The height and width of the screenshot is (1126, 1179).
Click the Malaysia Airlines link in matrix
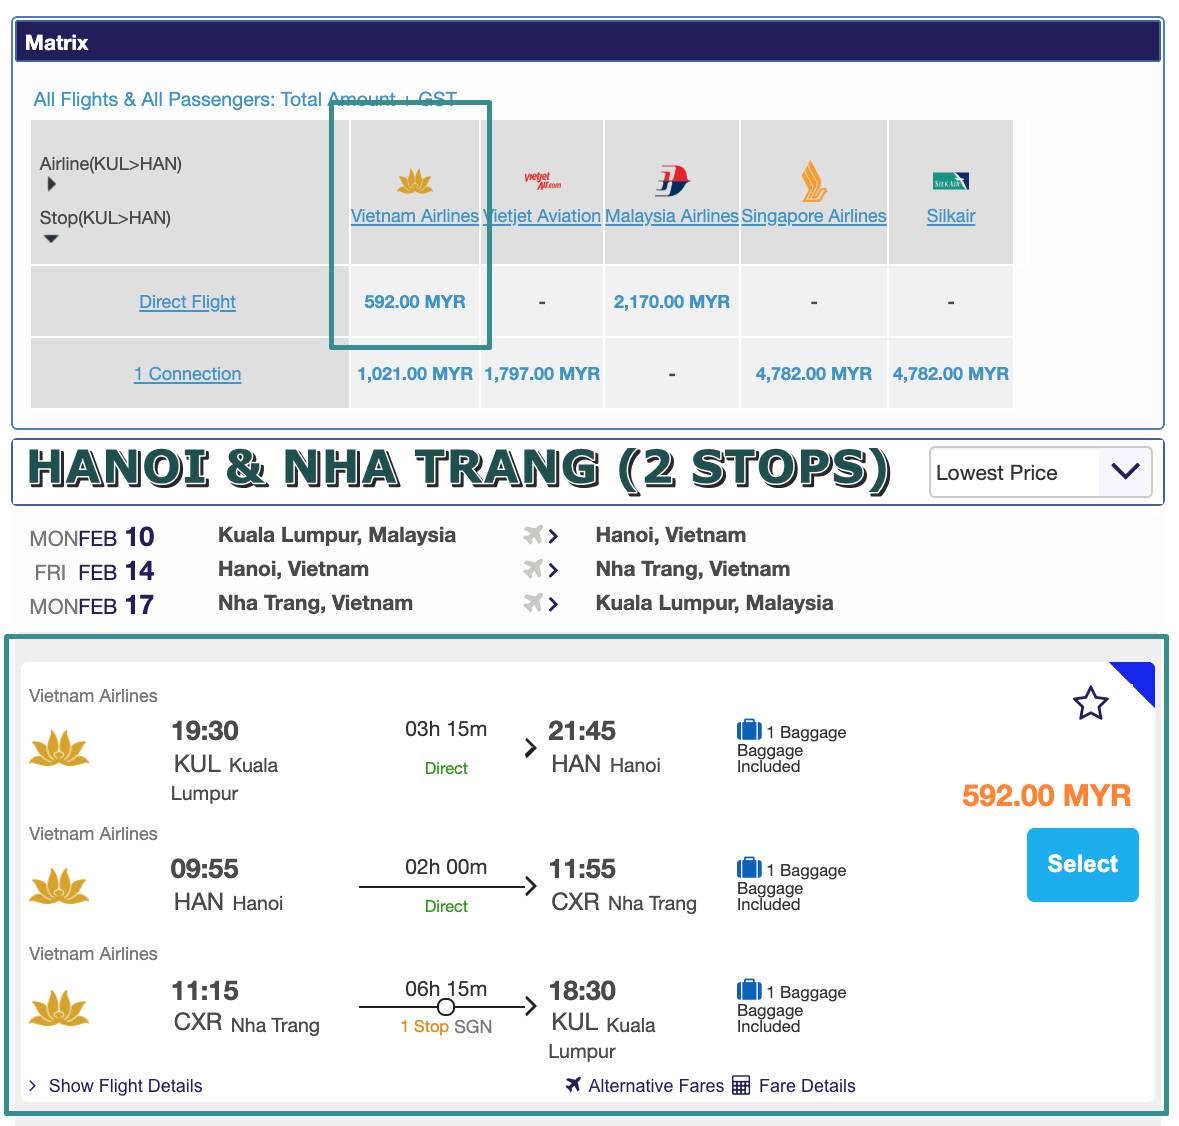(671, 216)
